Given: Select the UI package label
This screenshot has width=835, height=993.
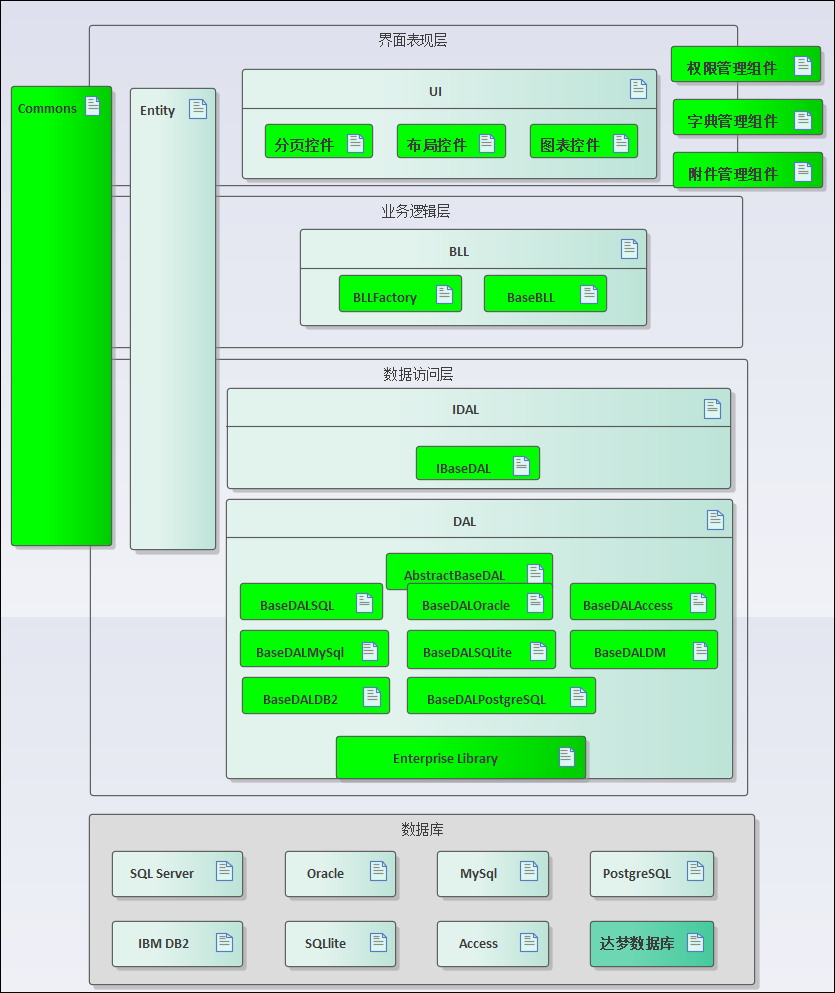Looking at the screenshot, I should (x=436, y=92).
